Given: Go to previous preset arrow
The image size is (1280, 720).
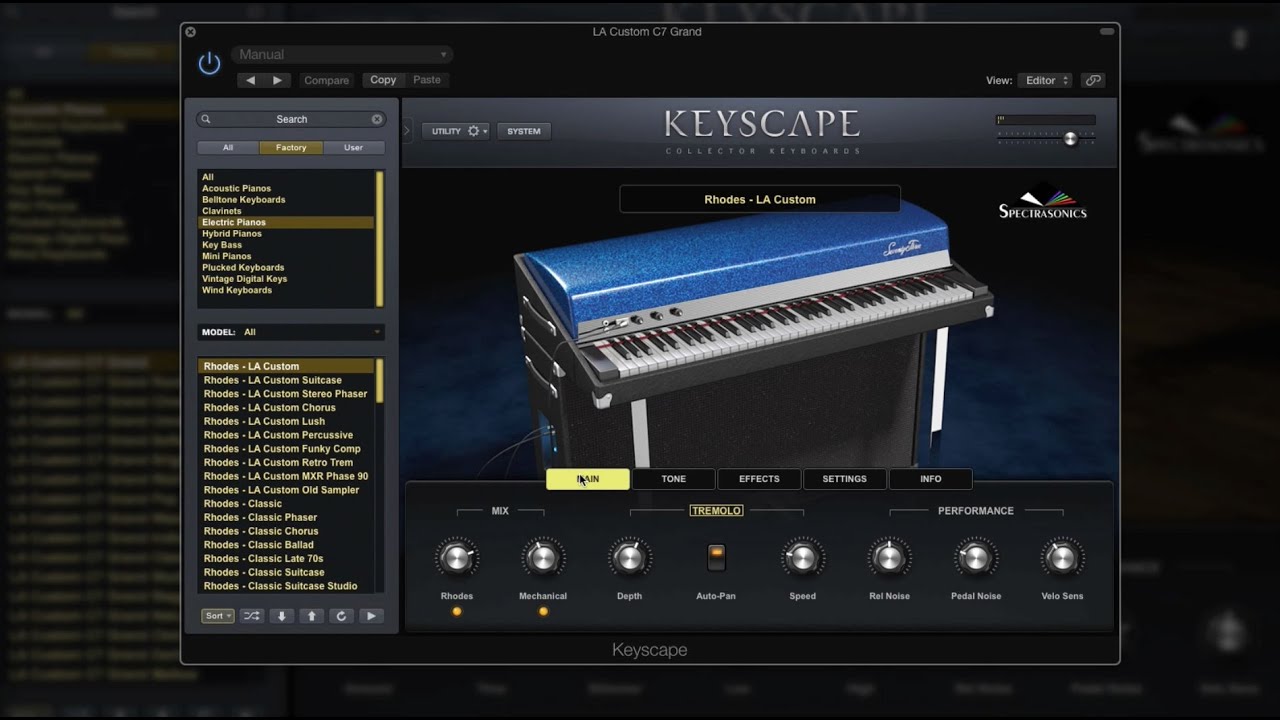Looking at the screenshot, I should click(251, 80).
